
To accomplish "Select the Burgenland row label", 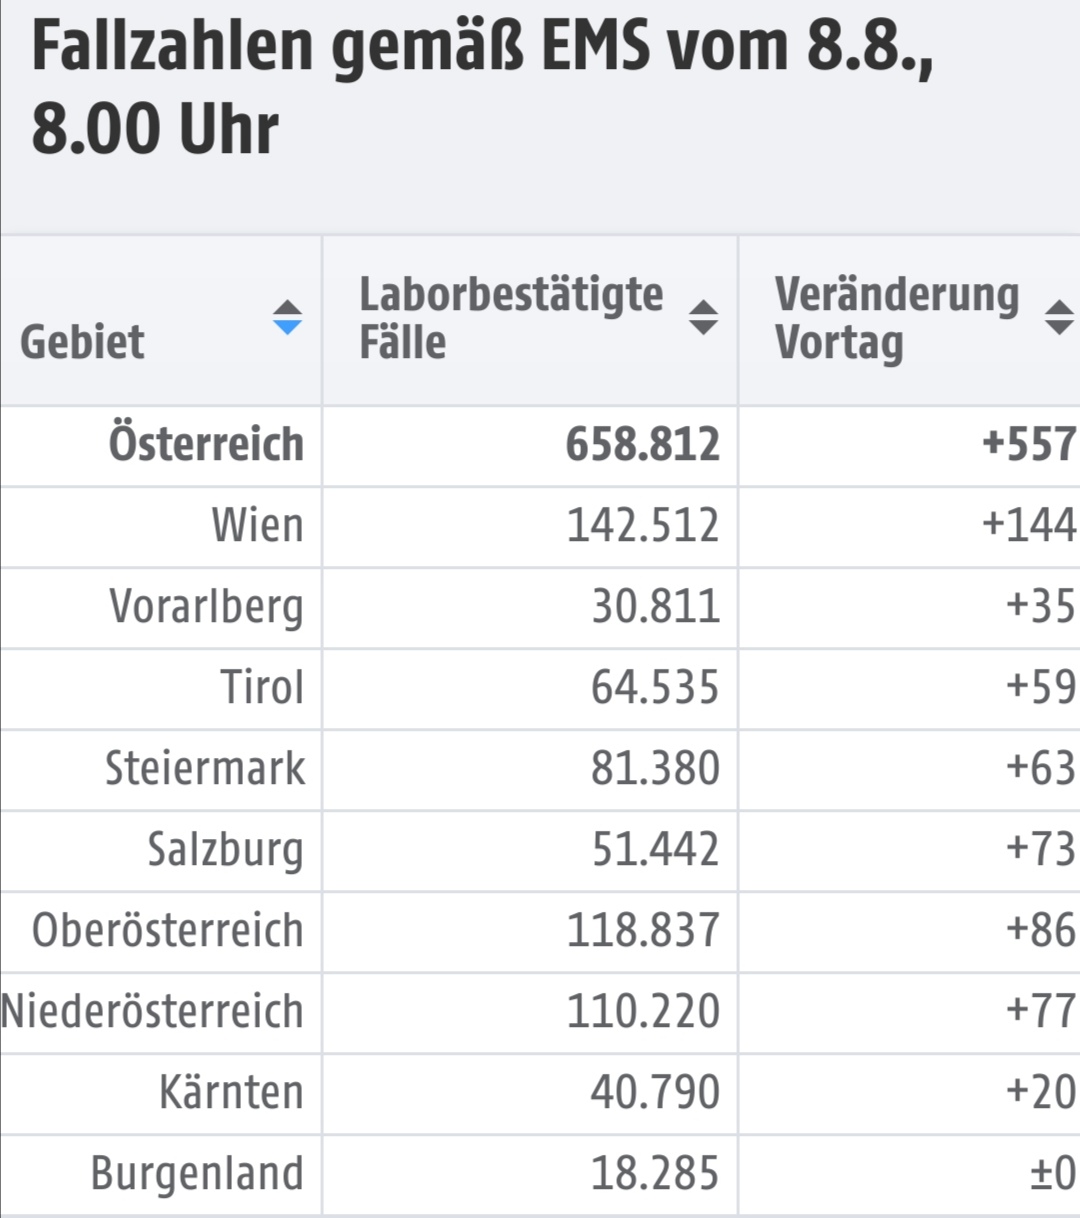I will (197, 1175).
